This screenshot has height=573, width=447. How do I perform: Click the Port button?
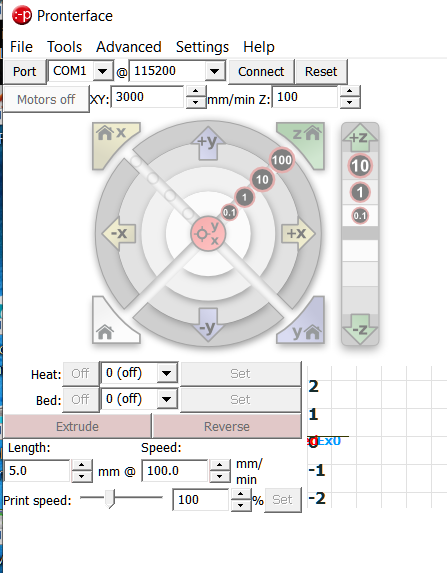[24, 72]
